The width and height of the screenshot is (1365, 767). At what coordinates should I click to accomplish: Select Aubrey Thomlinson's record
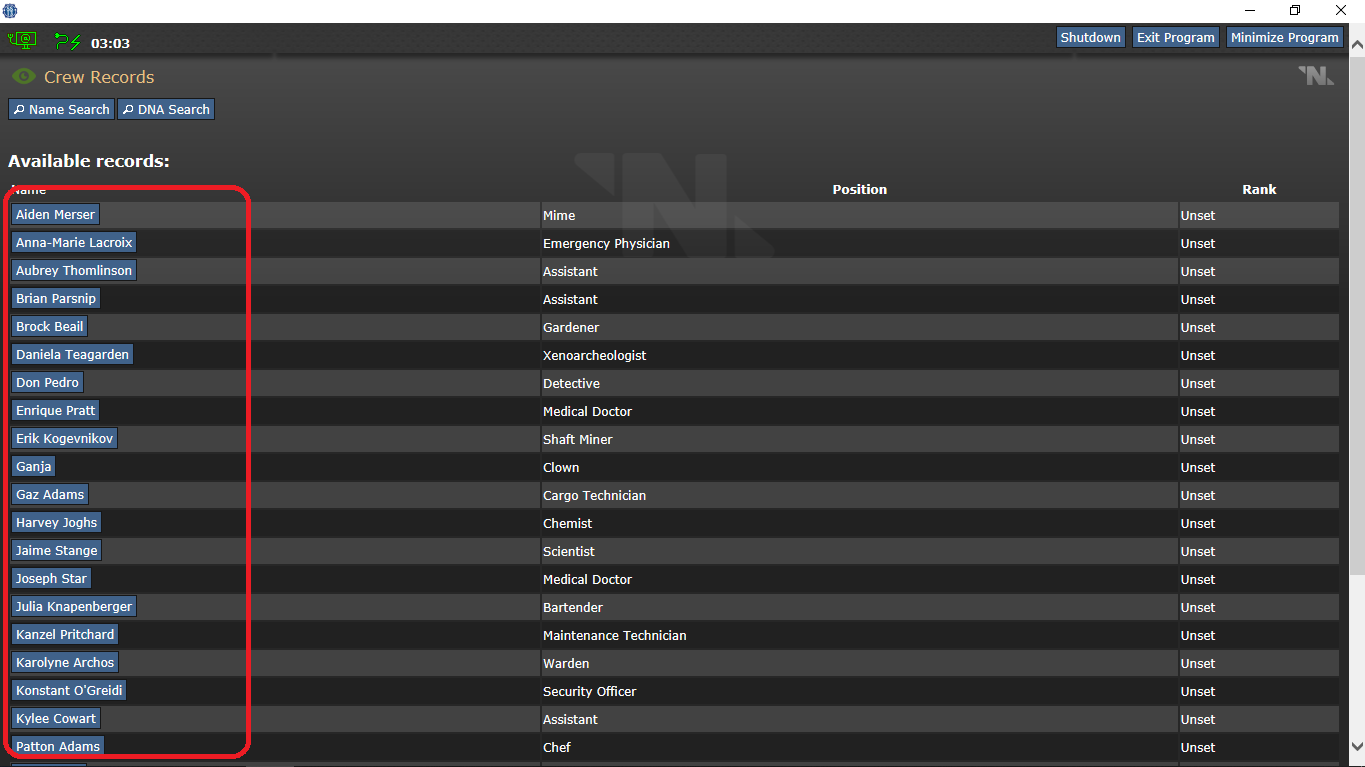click(x=73, y=270)
